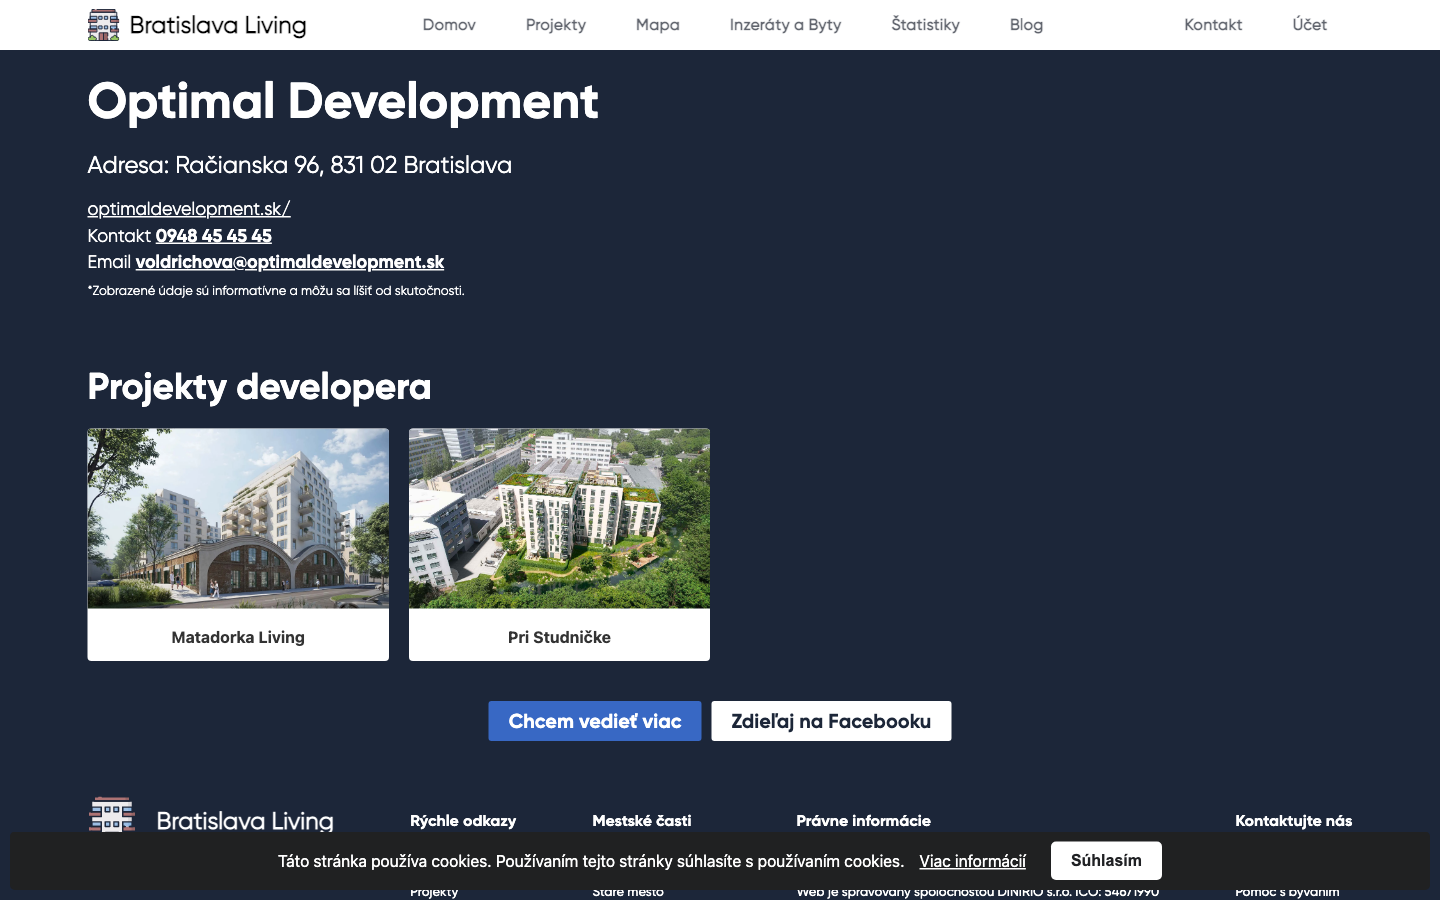Click the Právne informácie footer heading
Screen dimensions: 1440x900
864,821
